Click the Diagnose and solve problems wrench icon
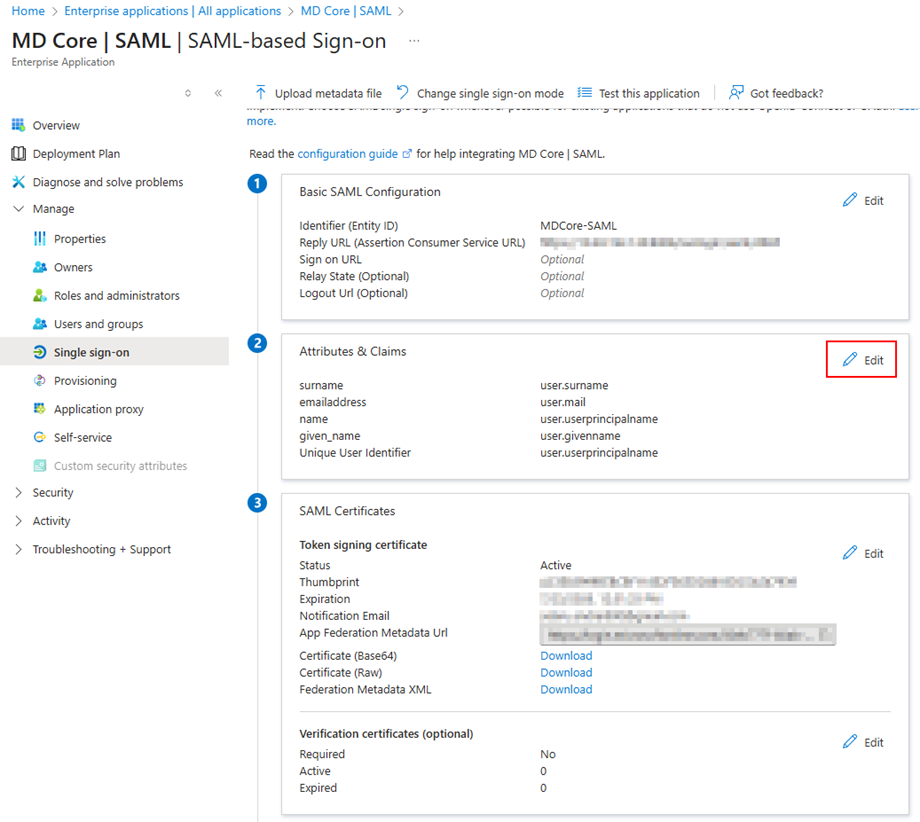 (x=18, y=182)
